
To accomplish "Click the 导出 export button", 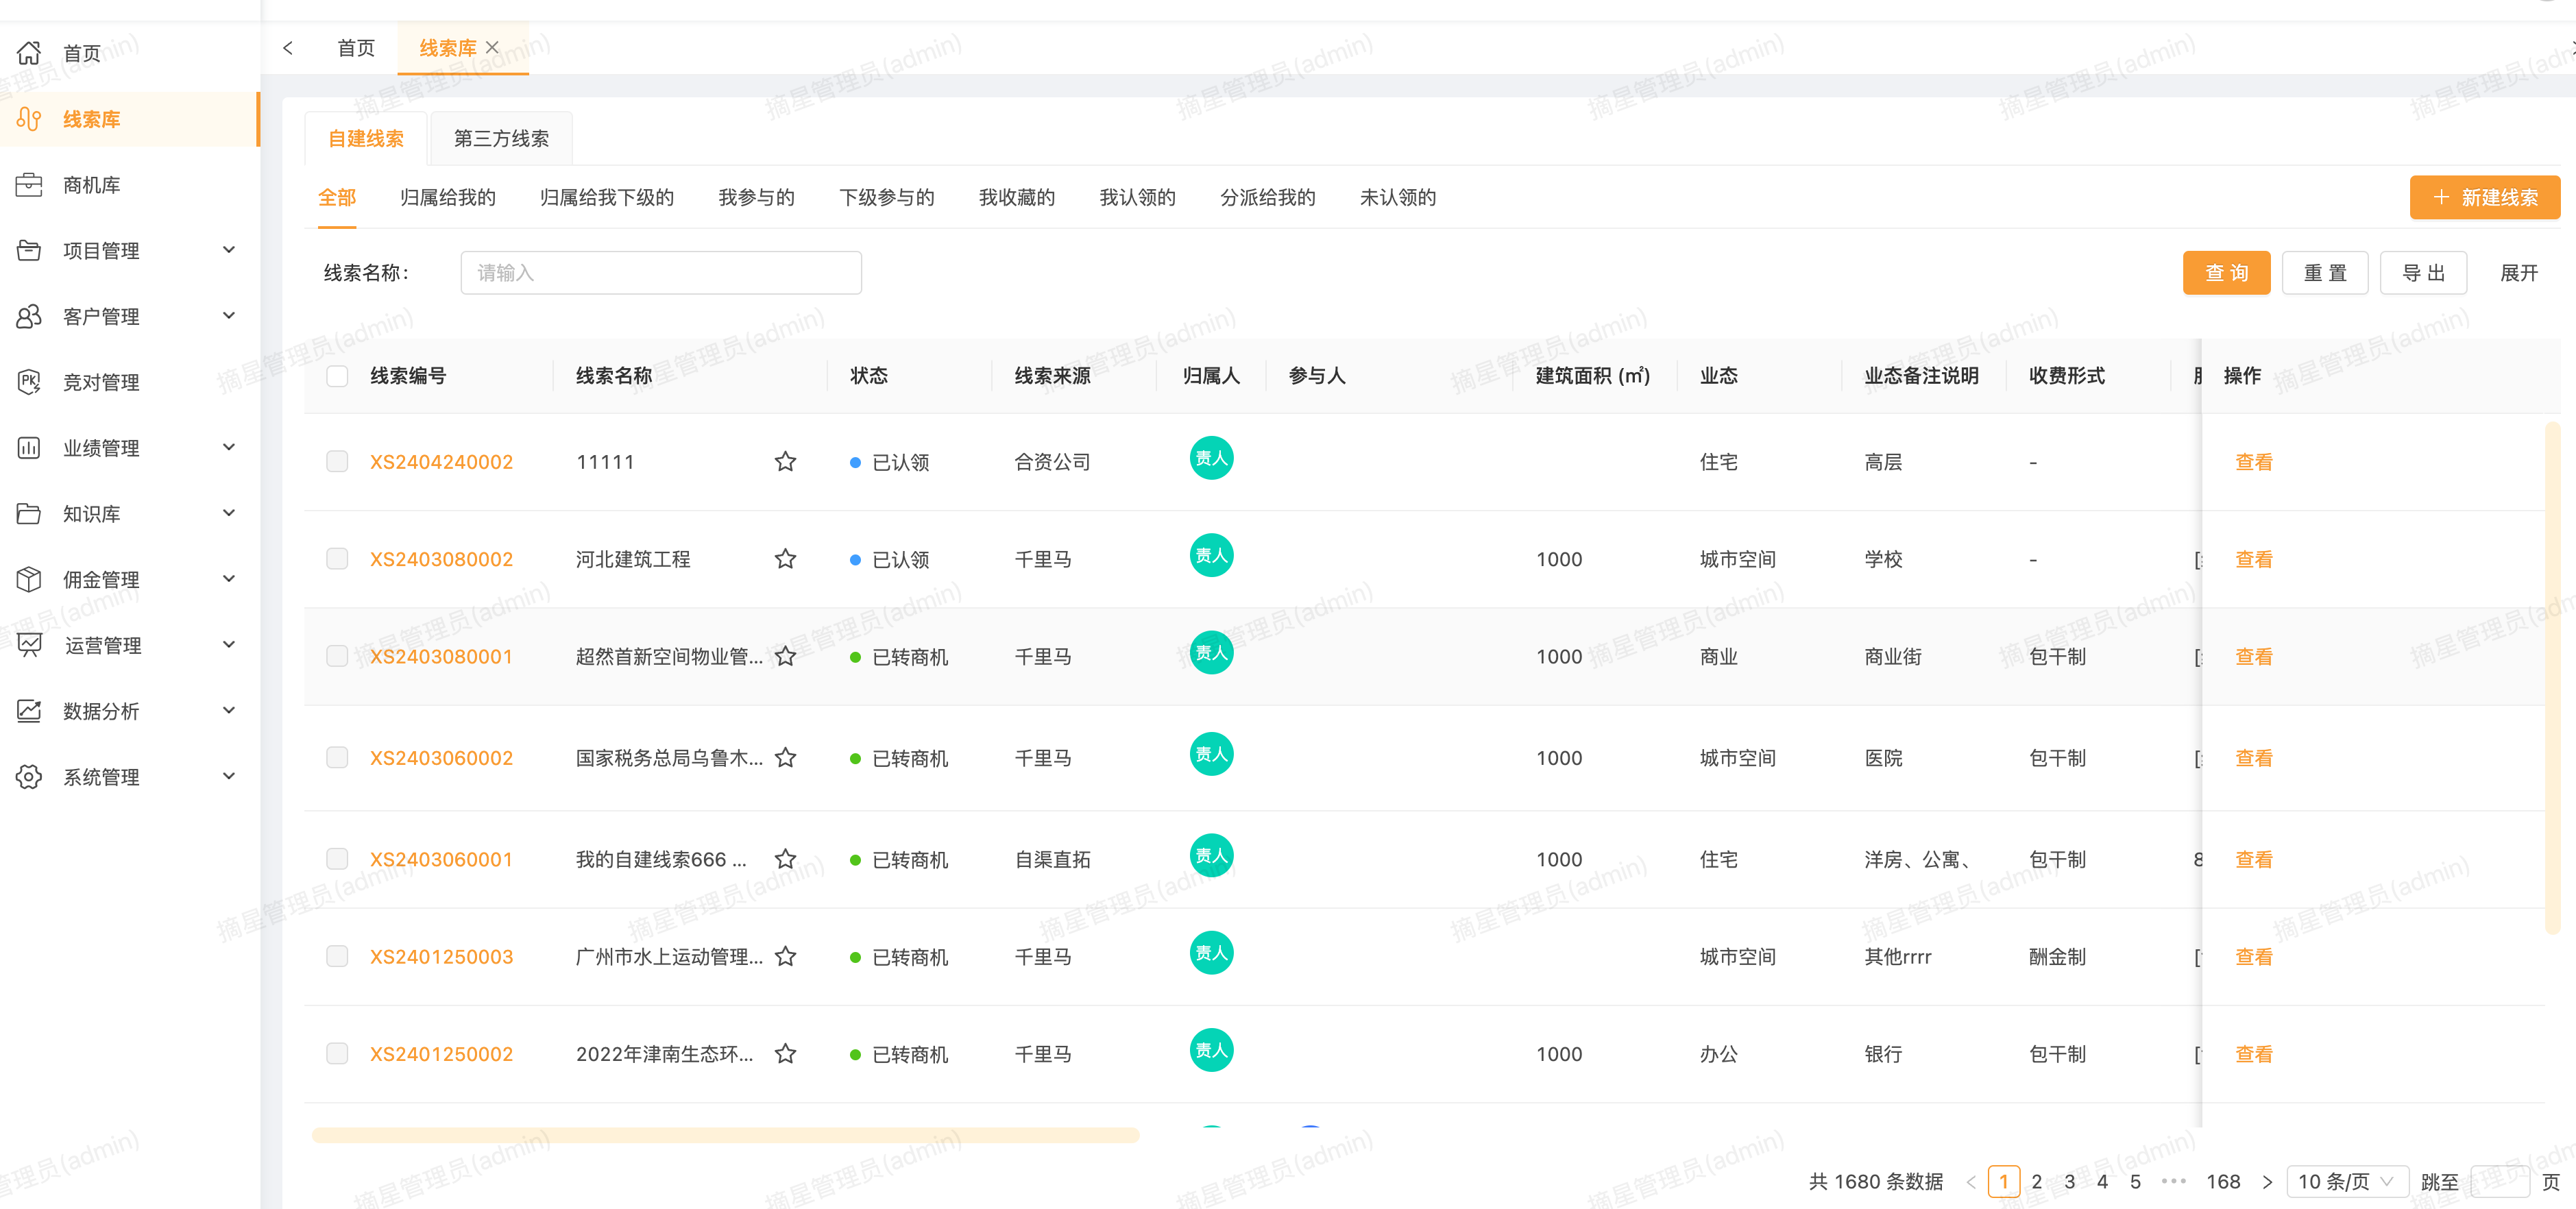I will point(2423,273).
